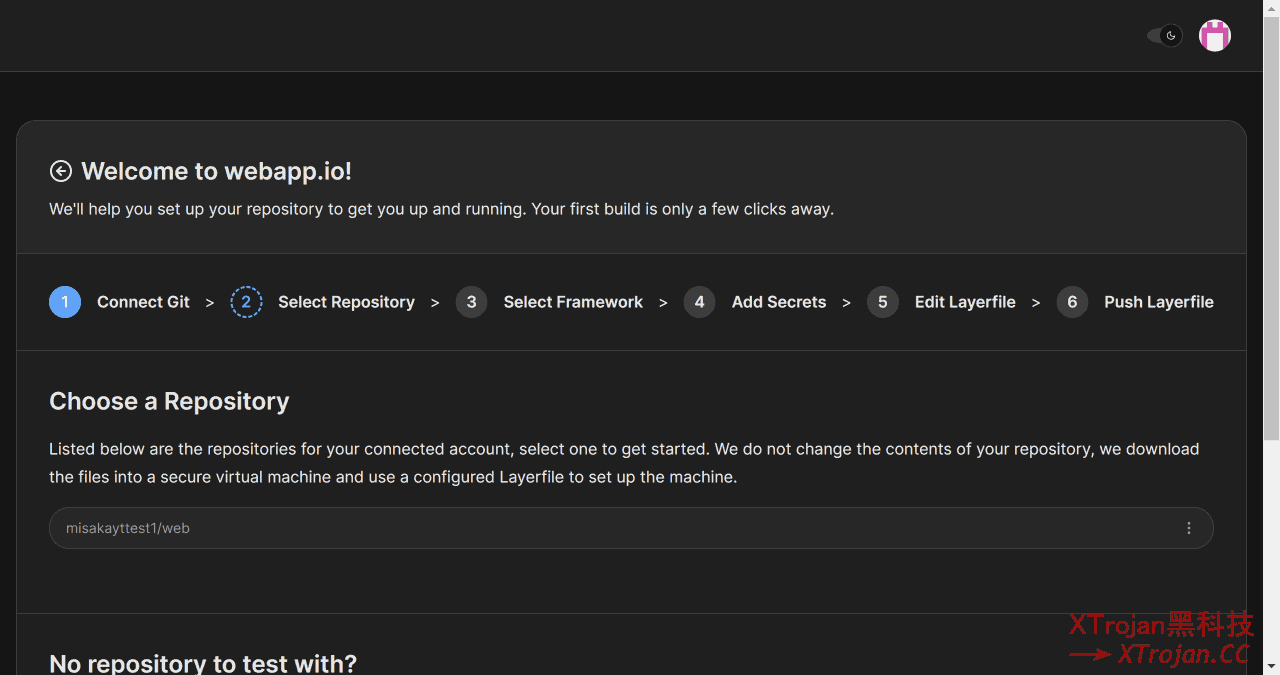Screen dimensions: 1280x675
Task: Click the No repository to test with? heading
Action: pos(203,663)
